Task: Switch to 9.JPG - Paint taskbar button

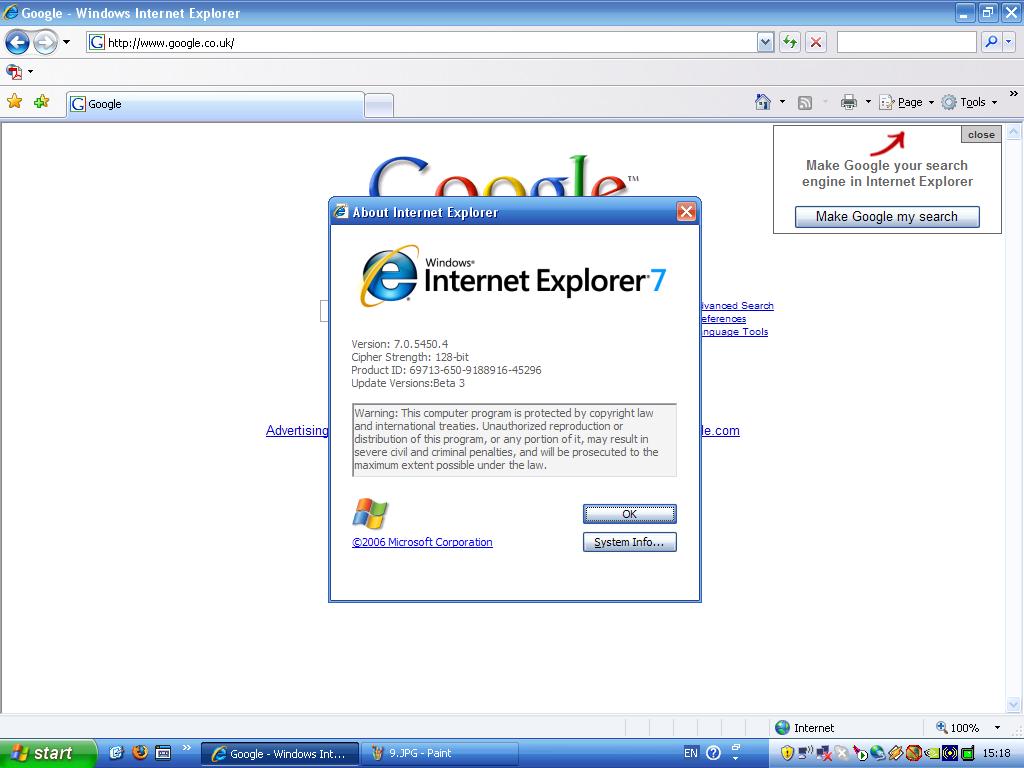Action: tap(440, 754)
